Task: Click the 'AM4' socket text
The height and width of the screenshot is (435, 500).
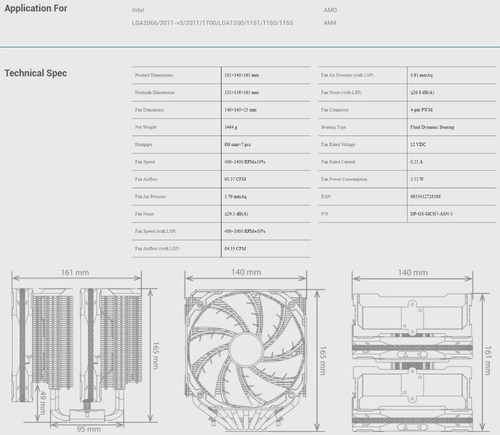Action: [x=330, y=23]
